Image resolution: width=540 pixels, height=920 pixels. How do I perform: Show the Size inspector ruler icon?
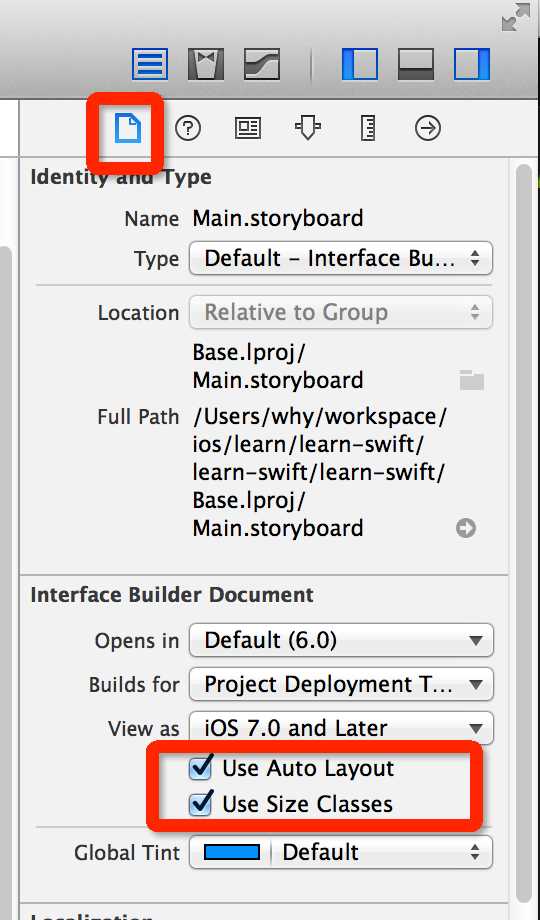click(367, 128)
